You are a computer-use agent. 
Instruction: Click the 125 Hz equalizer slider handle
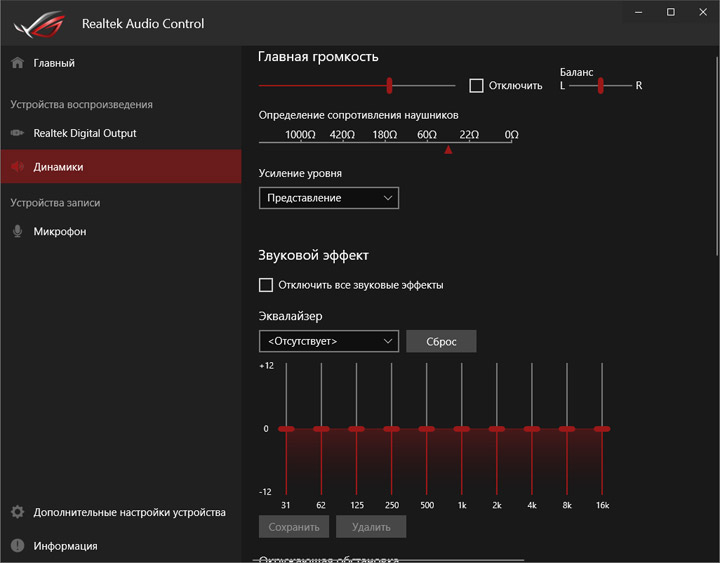(356, 429)
